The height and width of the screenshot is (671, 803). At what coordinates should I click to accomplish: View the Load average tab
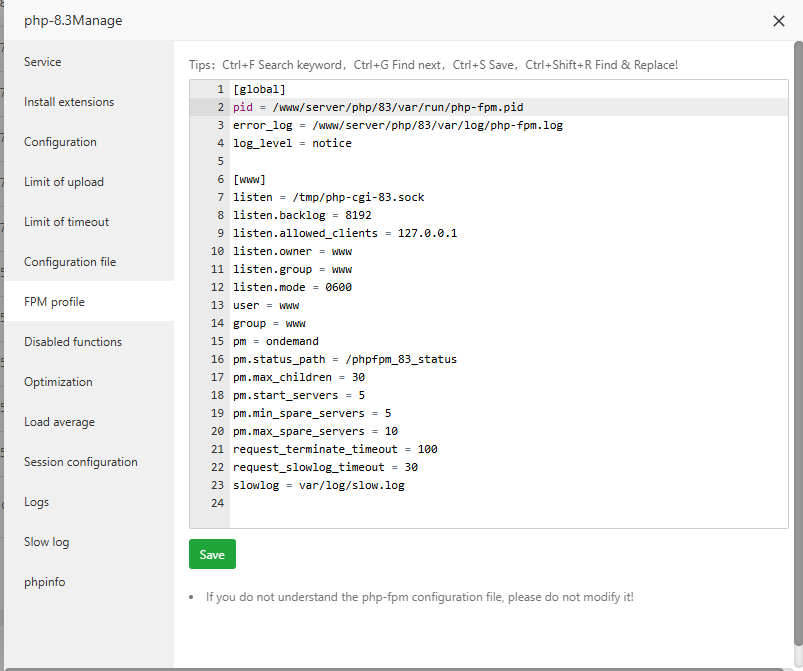pyautogui.click(x=59, y=422)
